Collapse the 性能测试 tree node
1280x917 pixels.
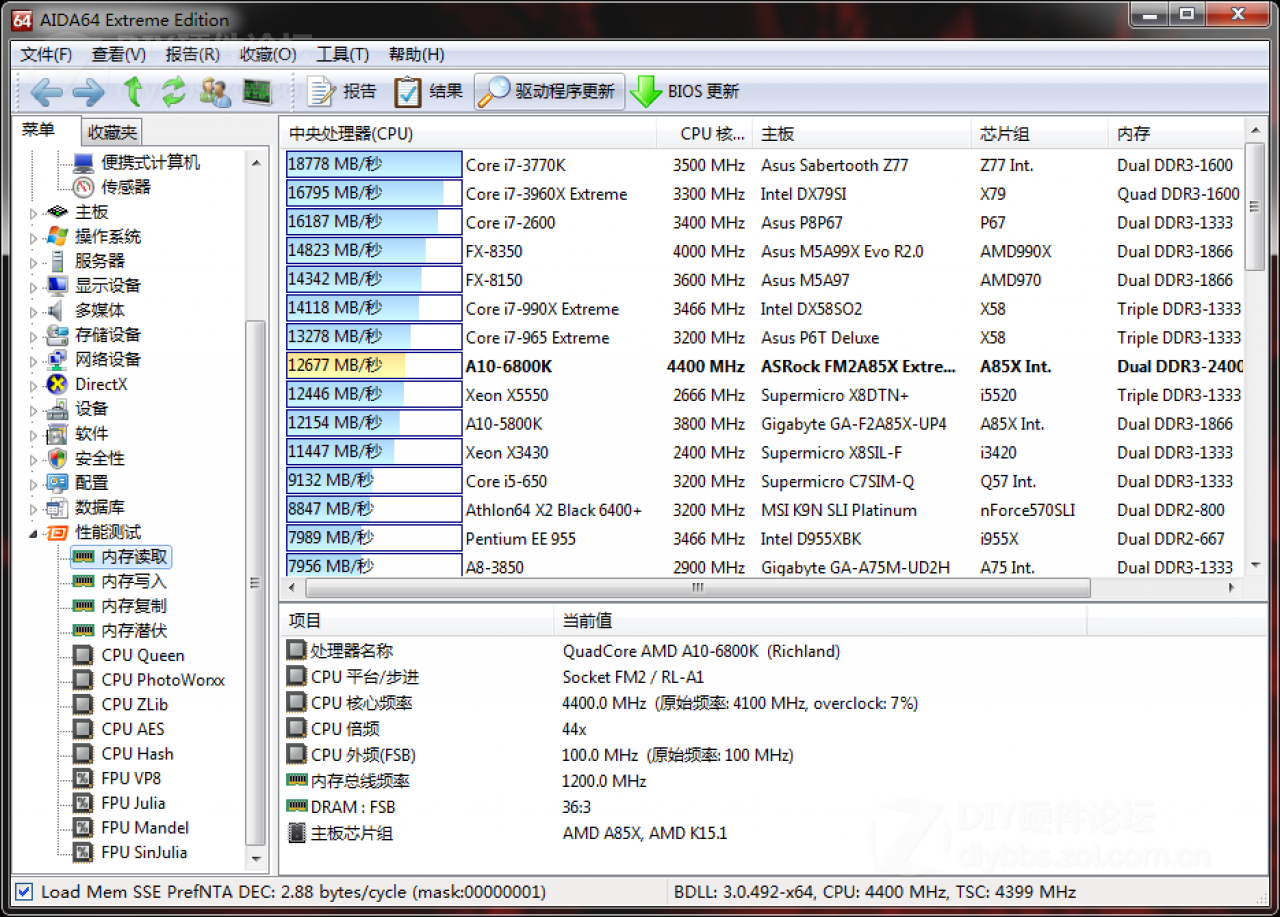point(33,532)
